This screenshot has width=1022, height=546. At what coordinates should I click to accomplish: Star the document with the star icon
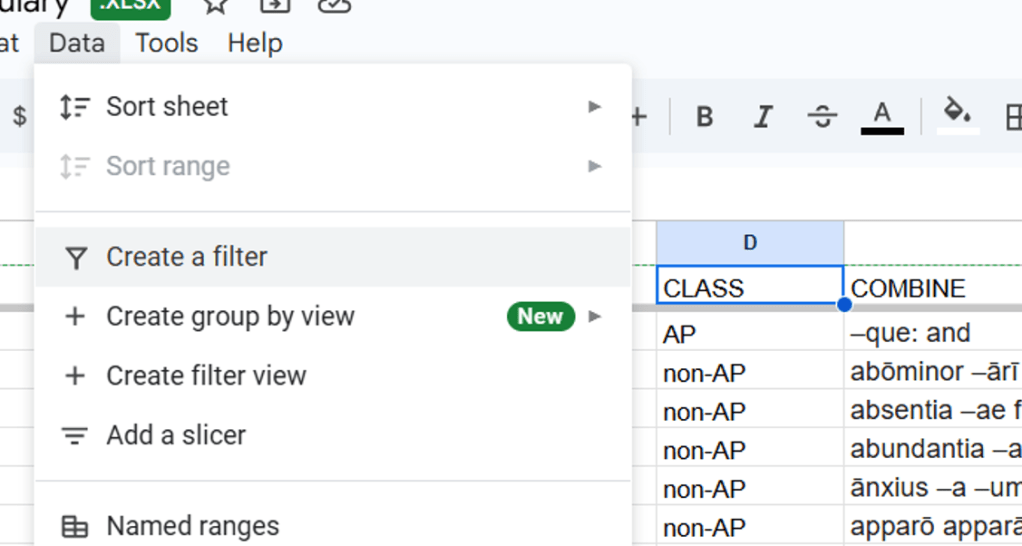point(214,5)
